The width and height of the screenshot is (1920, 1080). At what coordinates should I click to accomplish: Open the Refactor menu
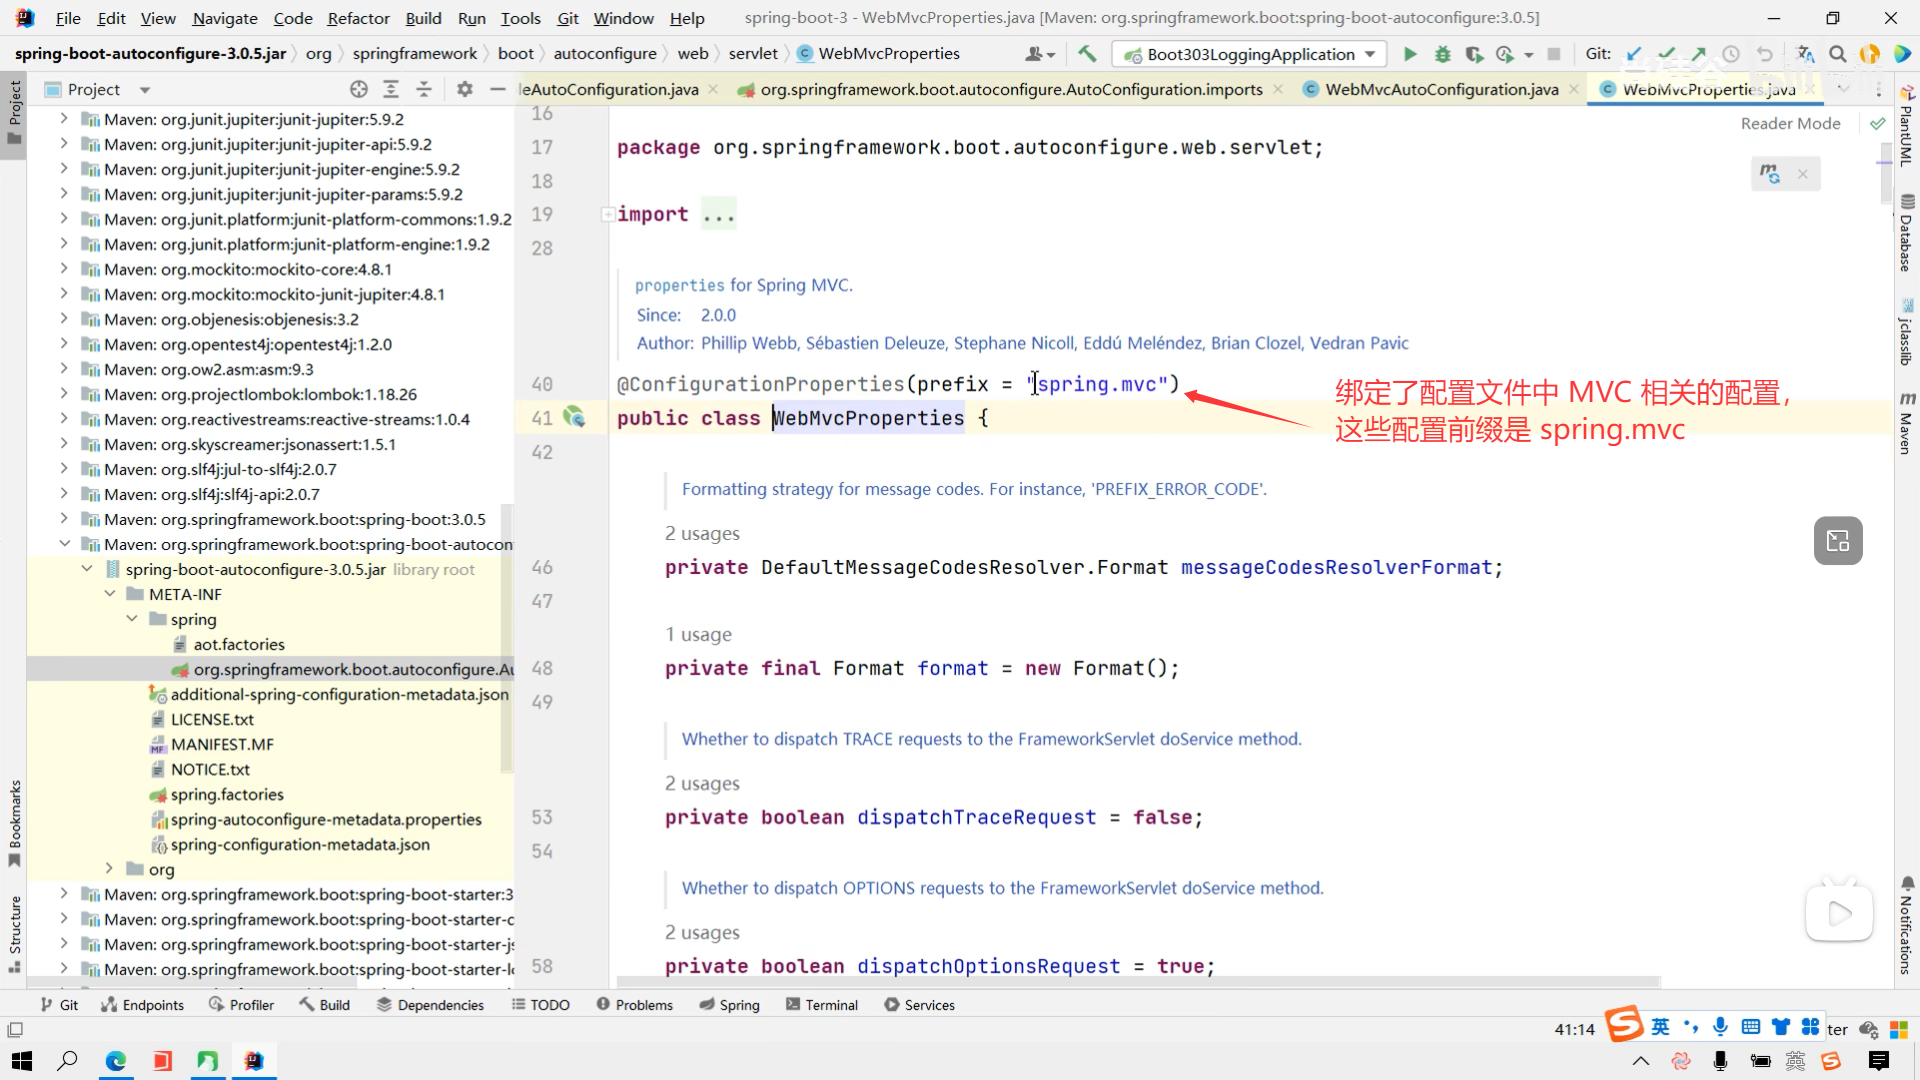358,18
